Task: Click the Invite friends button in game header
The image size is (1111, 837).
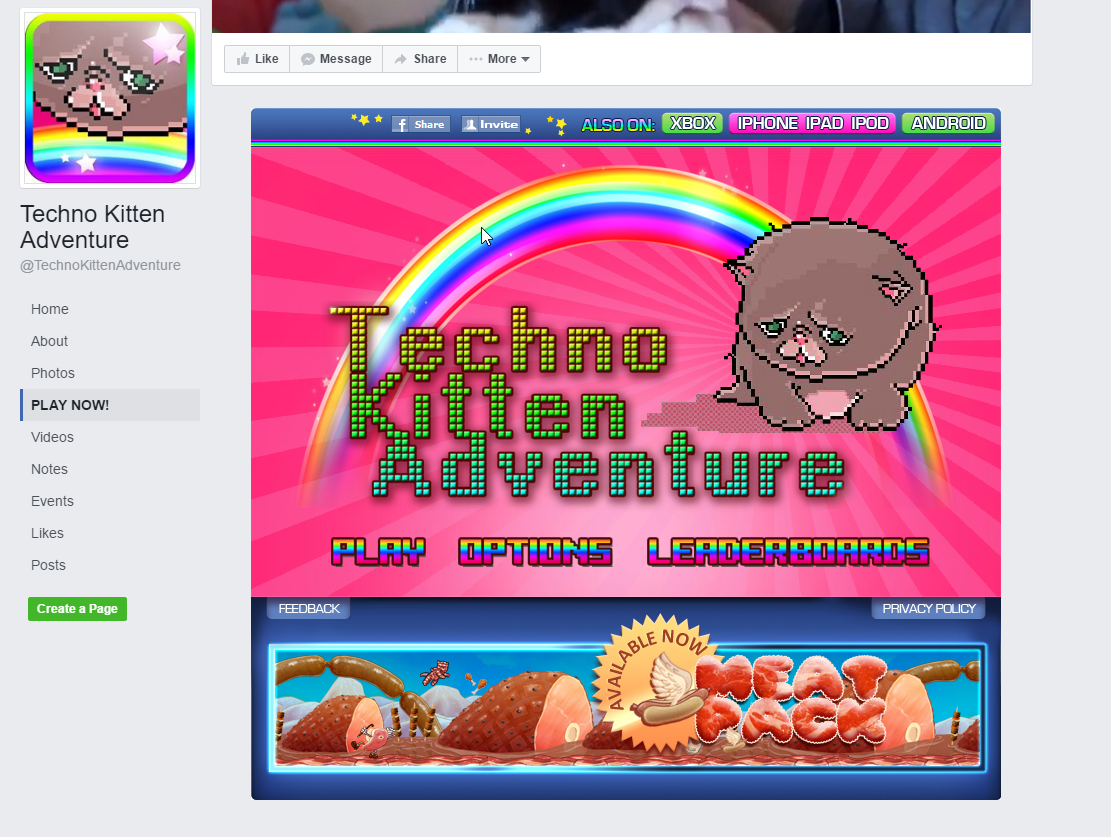Action: pos(491,125)
